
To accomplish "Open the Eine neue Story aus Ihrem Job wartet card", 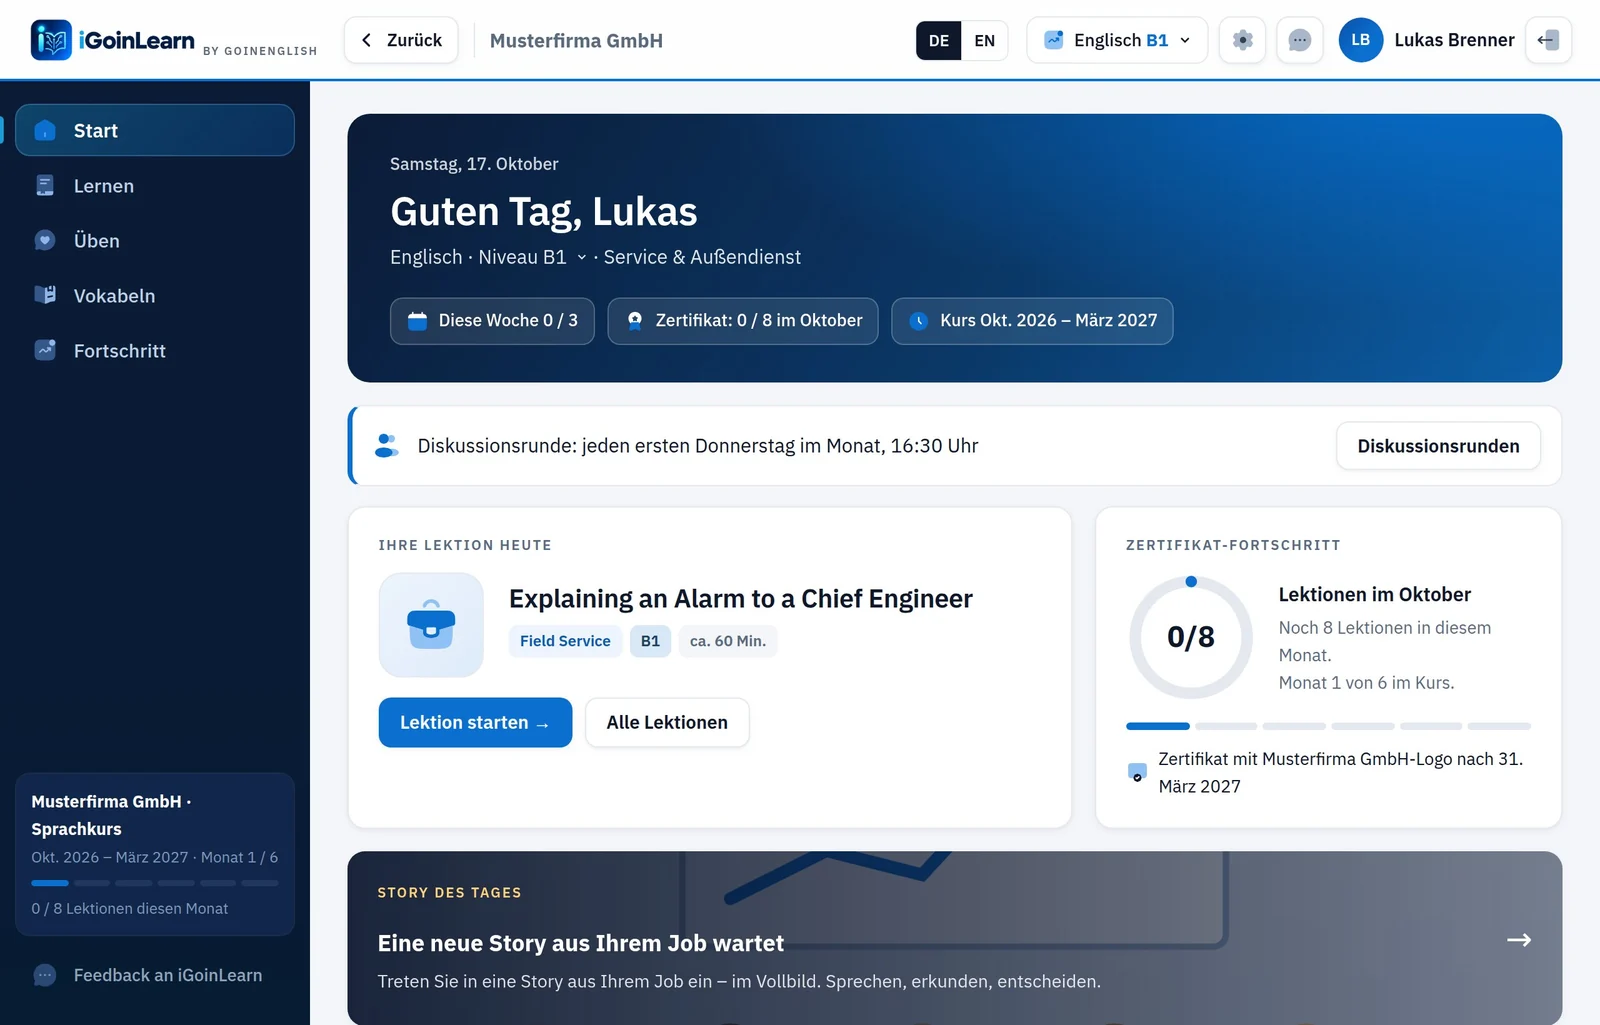I will [x=955, y=938].
